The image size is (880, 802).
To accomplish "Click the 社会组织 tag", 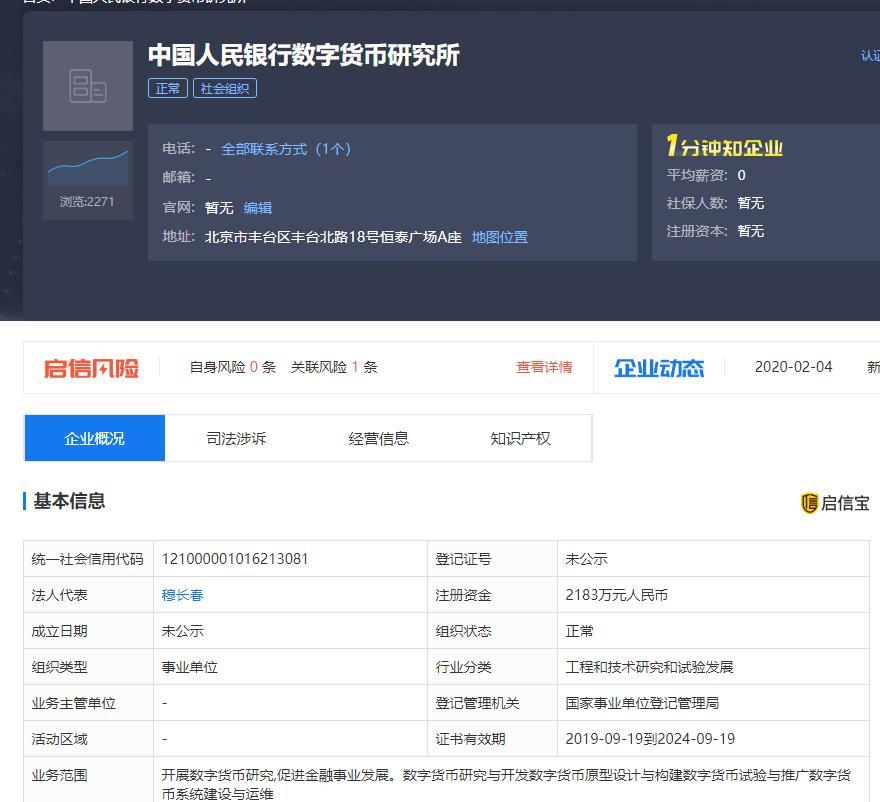I will [225, 88].
